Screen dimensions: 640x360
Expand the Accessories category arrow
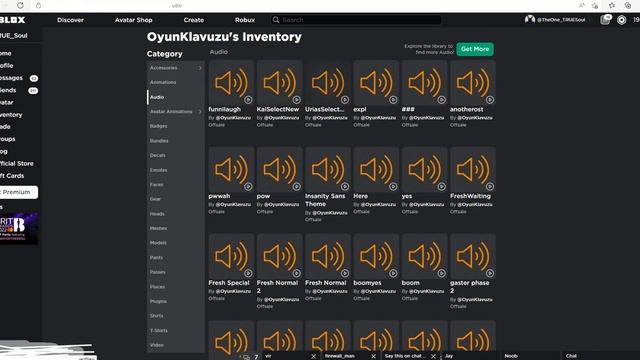pyautogui.click(x=200, y=68)
